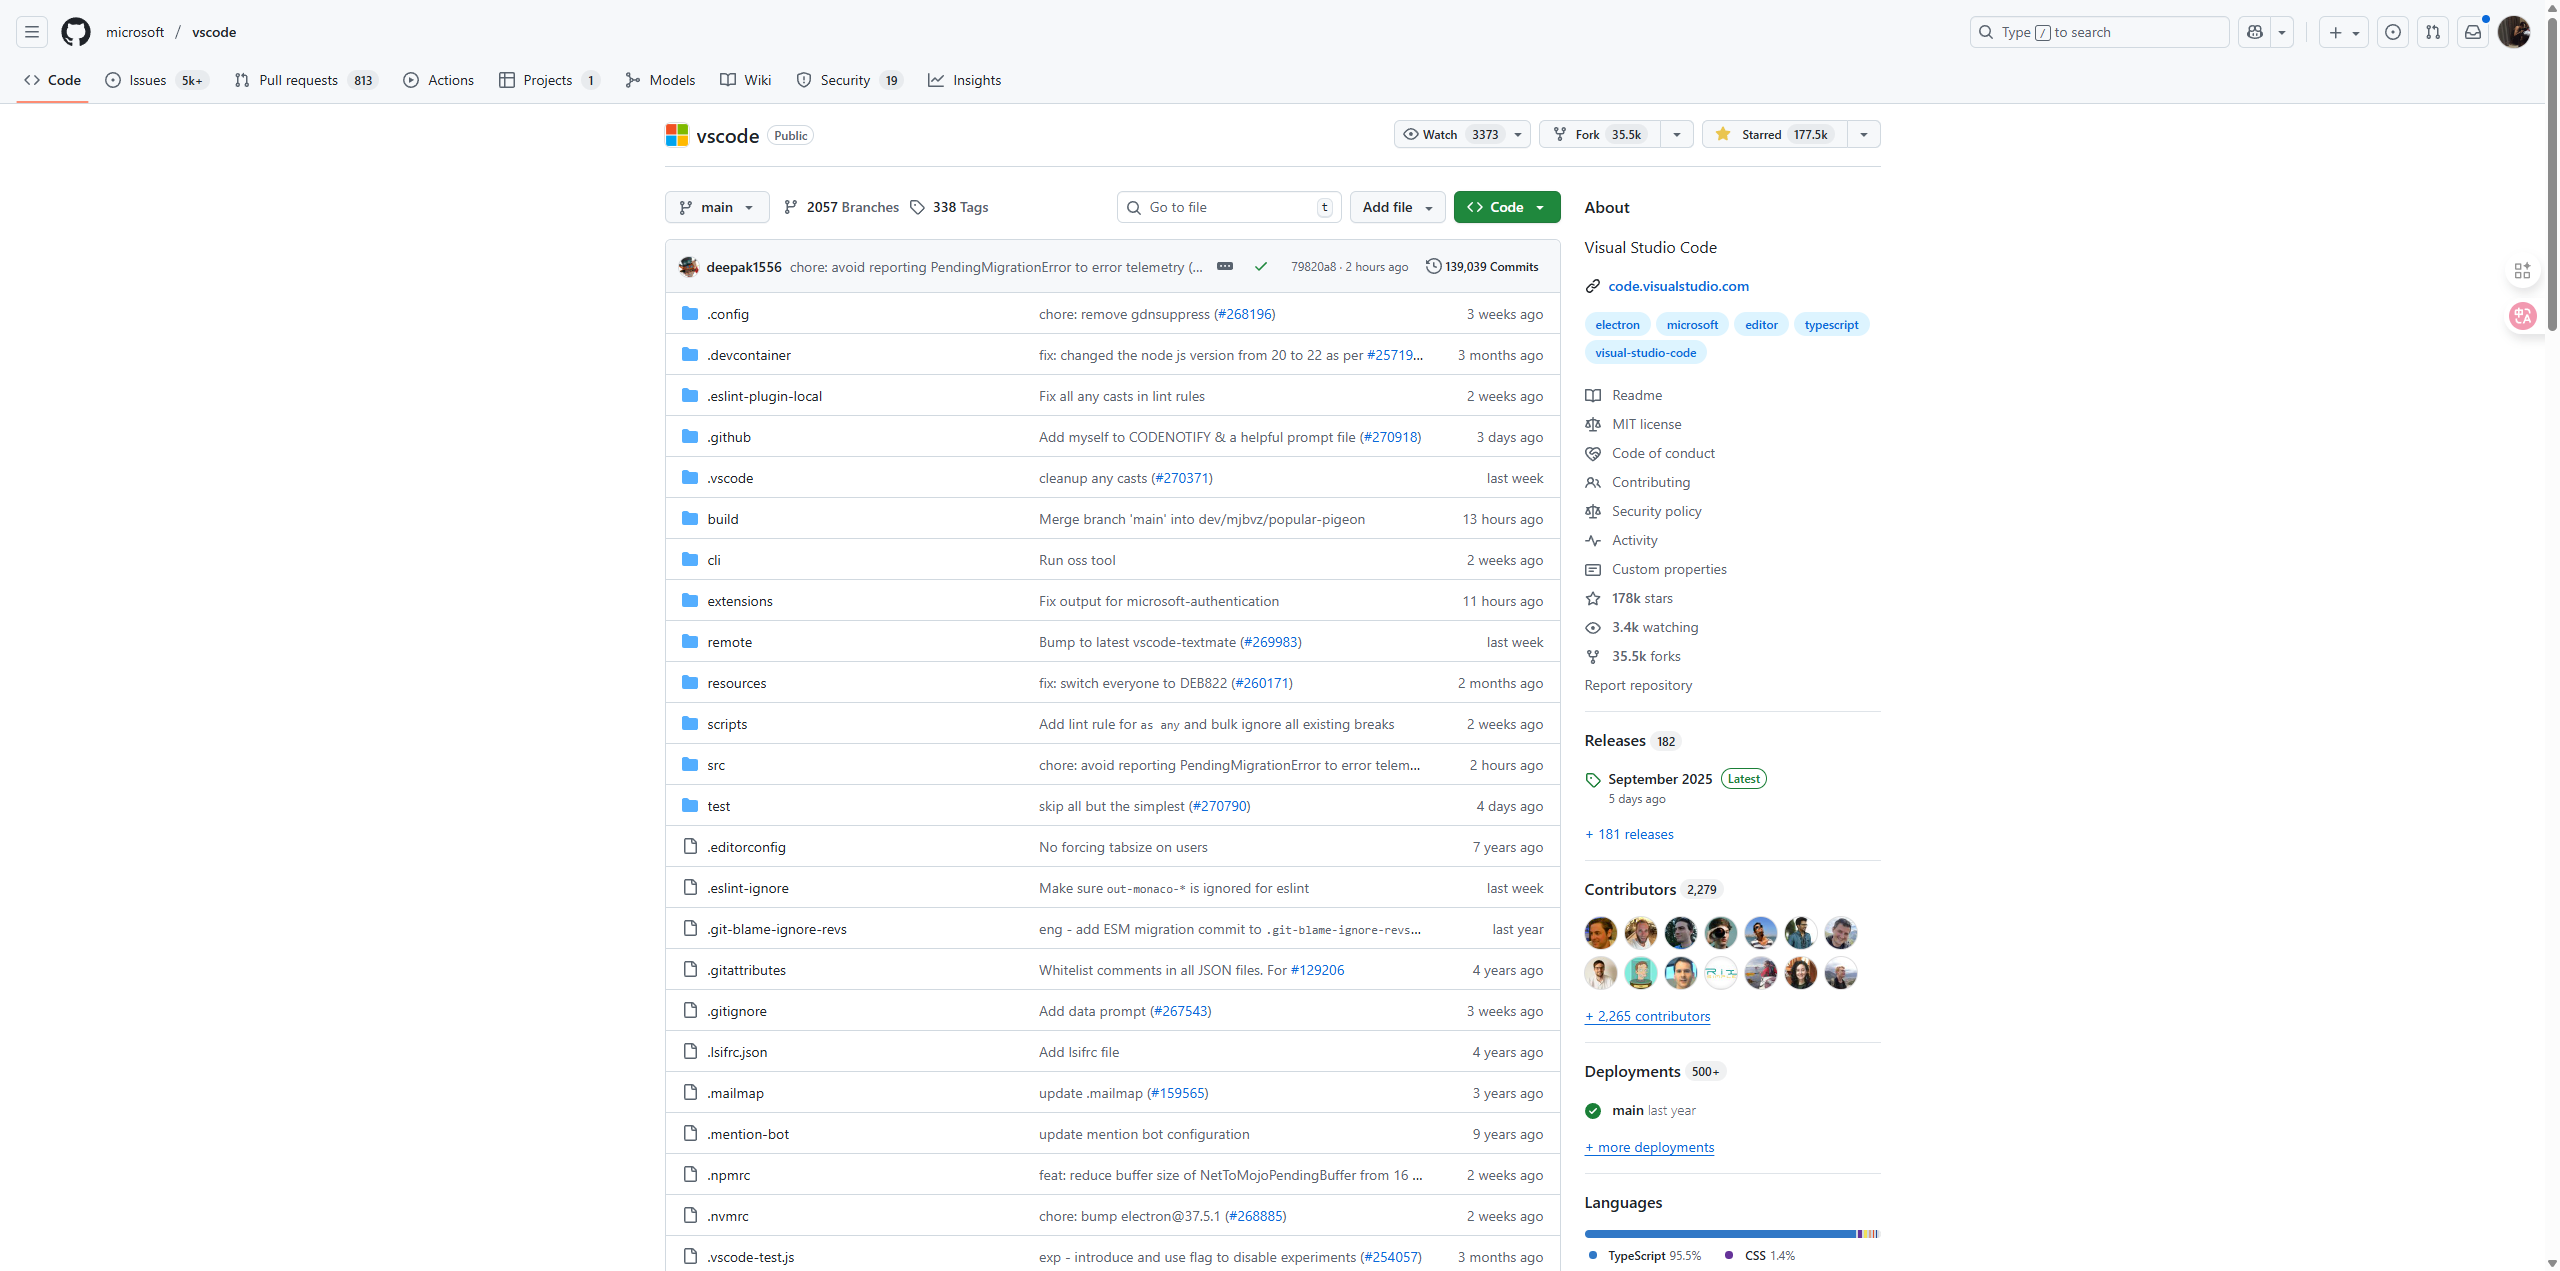Open the notifications inbox icon
The height and width of the screenshot is (1271, 2560).
[x=2473, y=31]
